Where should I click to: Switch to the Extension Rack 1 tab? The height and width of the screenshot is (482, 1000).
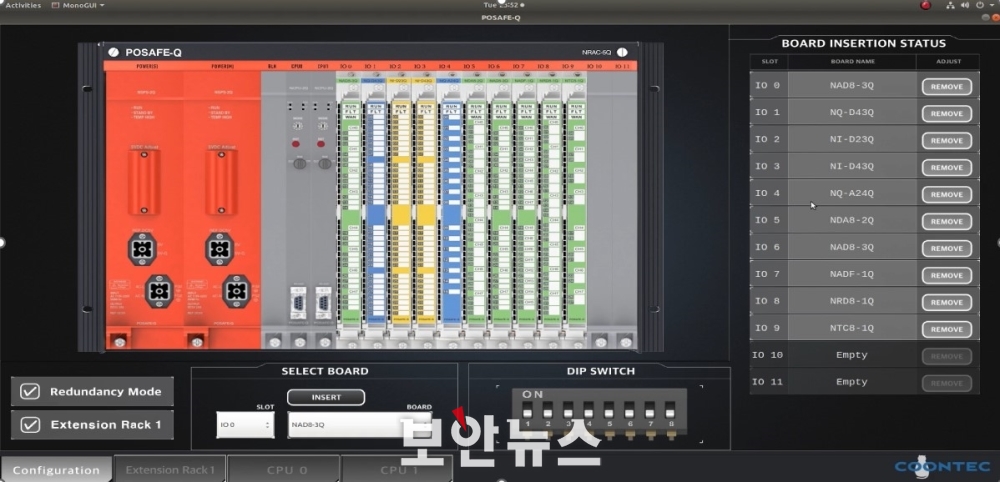[170, 470]
